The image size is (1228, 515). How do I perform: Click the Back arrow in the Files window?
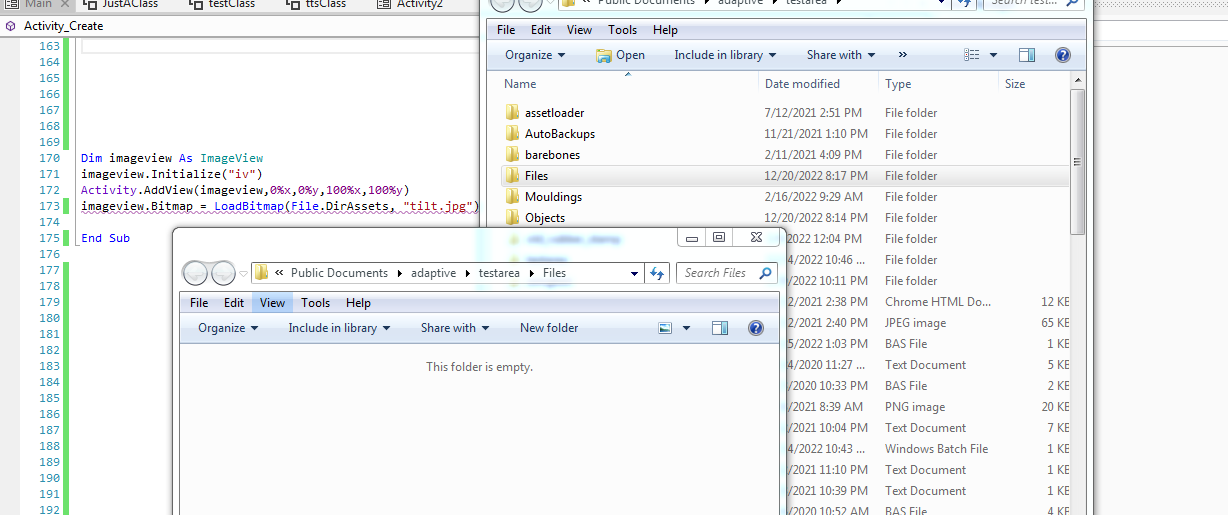pos(196,272)
